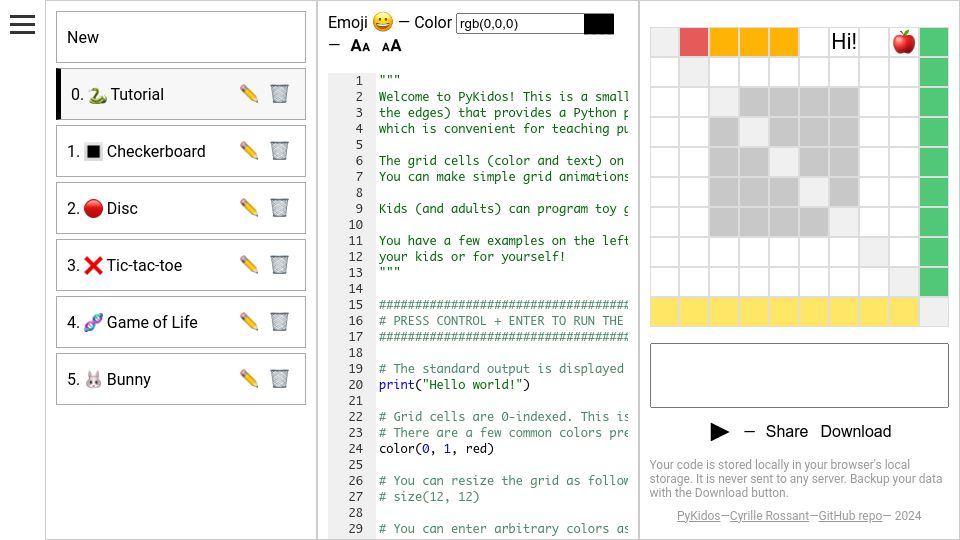Image resolution: width=960 pixels, height=540 pixels.
Task: Open the Tic-tac-toe script
Action: (x=181, y=264)
